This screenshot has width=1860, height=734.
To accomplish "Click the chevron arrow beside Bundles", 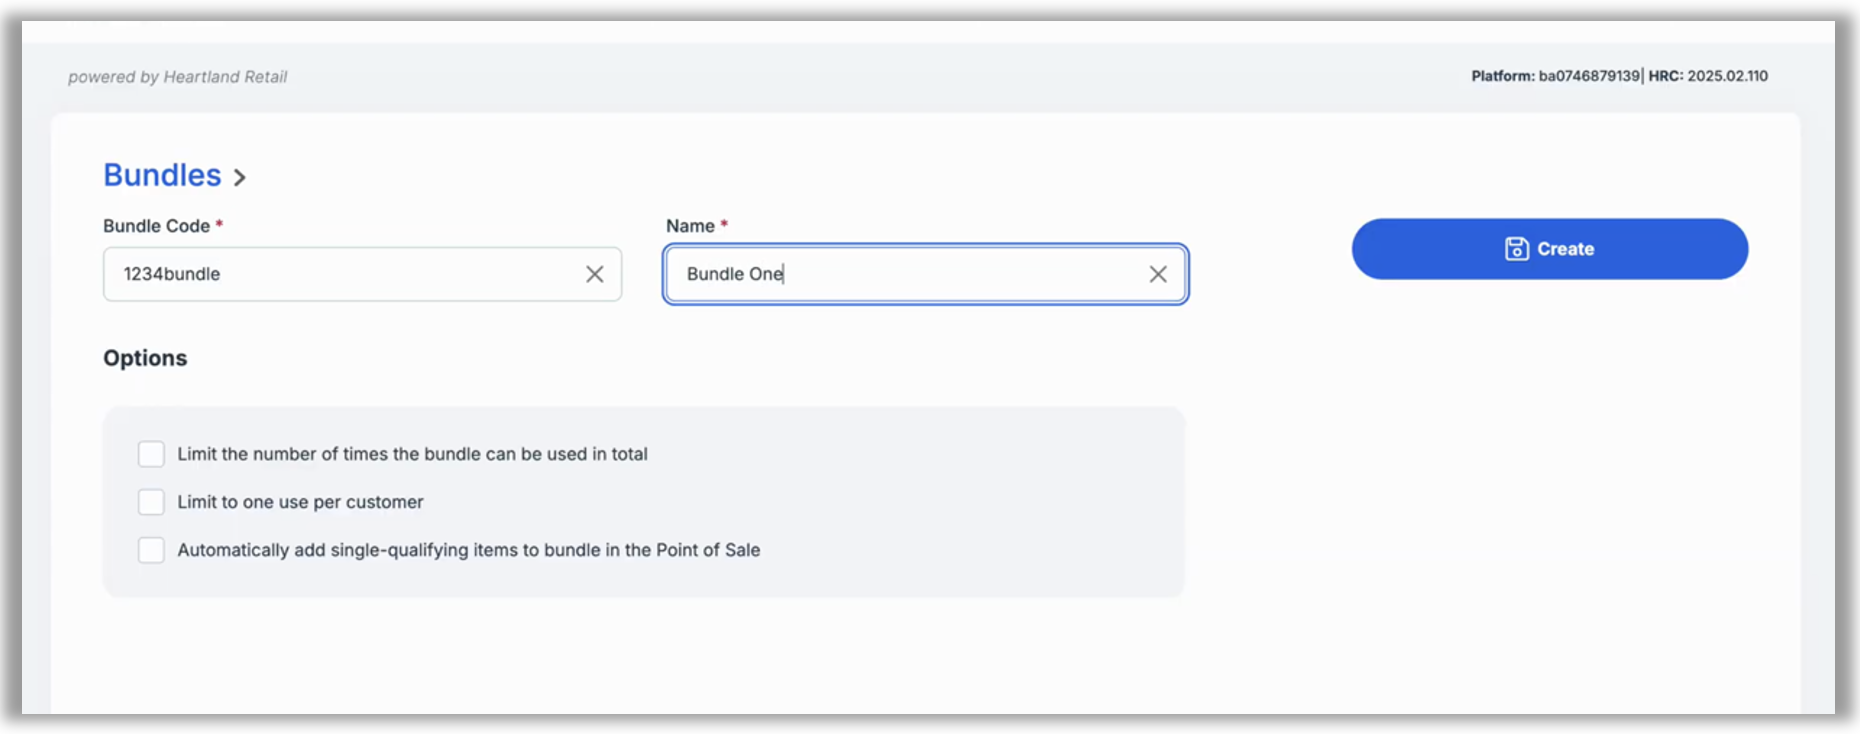I will [240, 178].
